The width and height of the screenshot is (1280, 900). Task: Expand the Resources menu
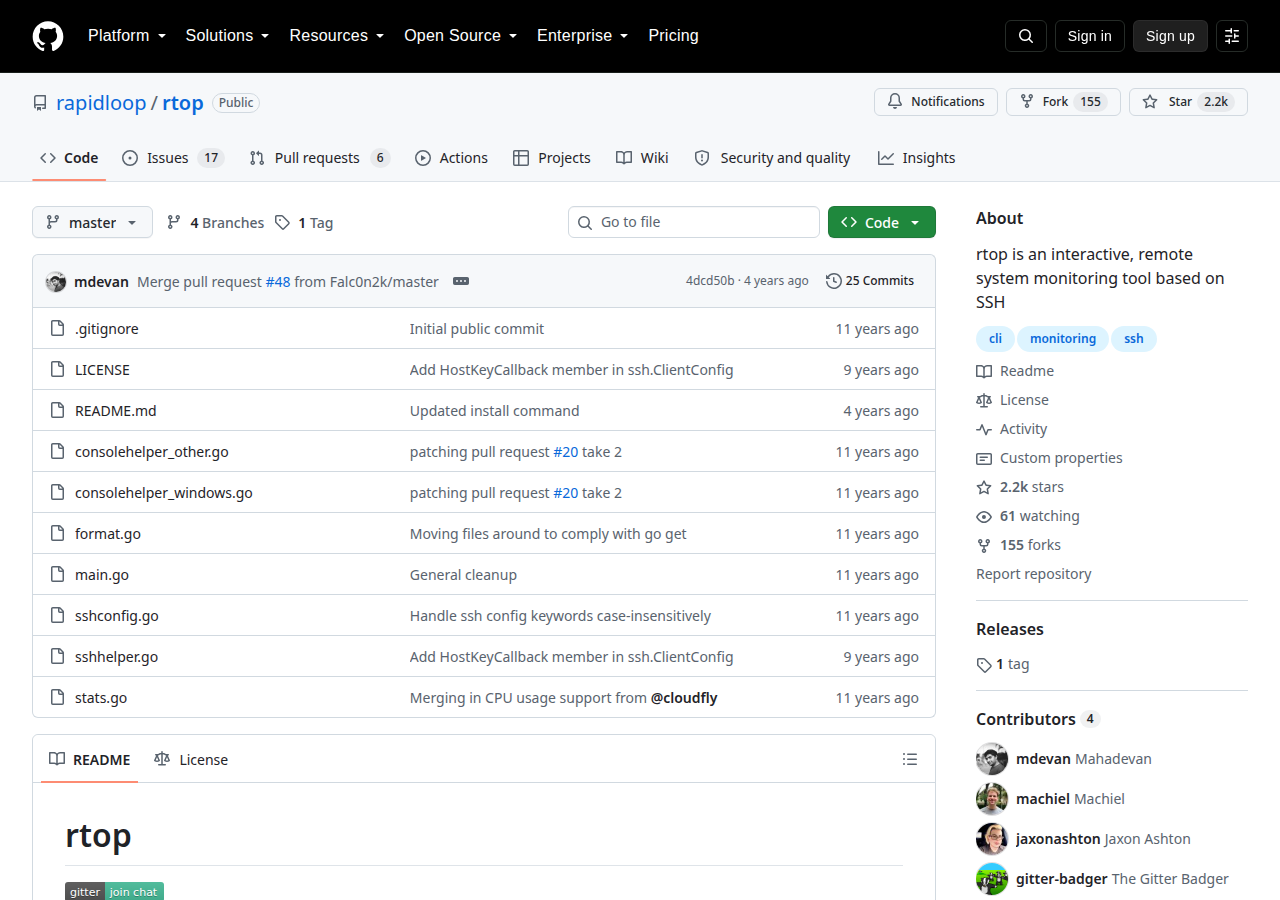(x=337, y=36)
